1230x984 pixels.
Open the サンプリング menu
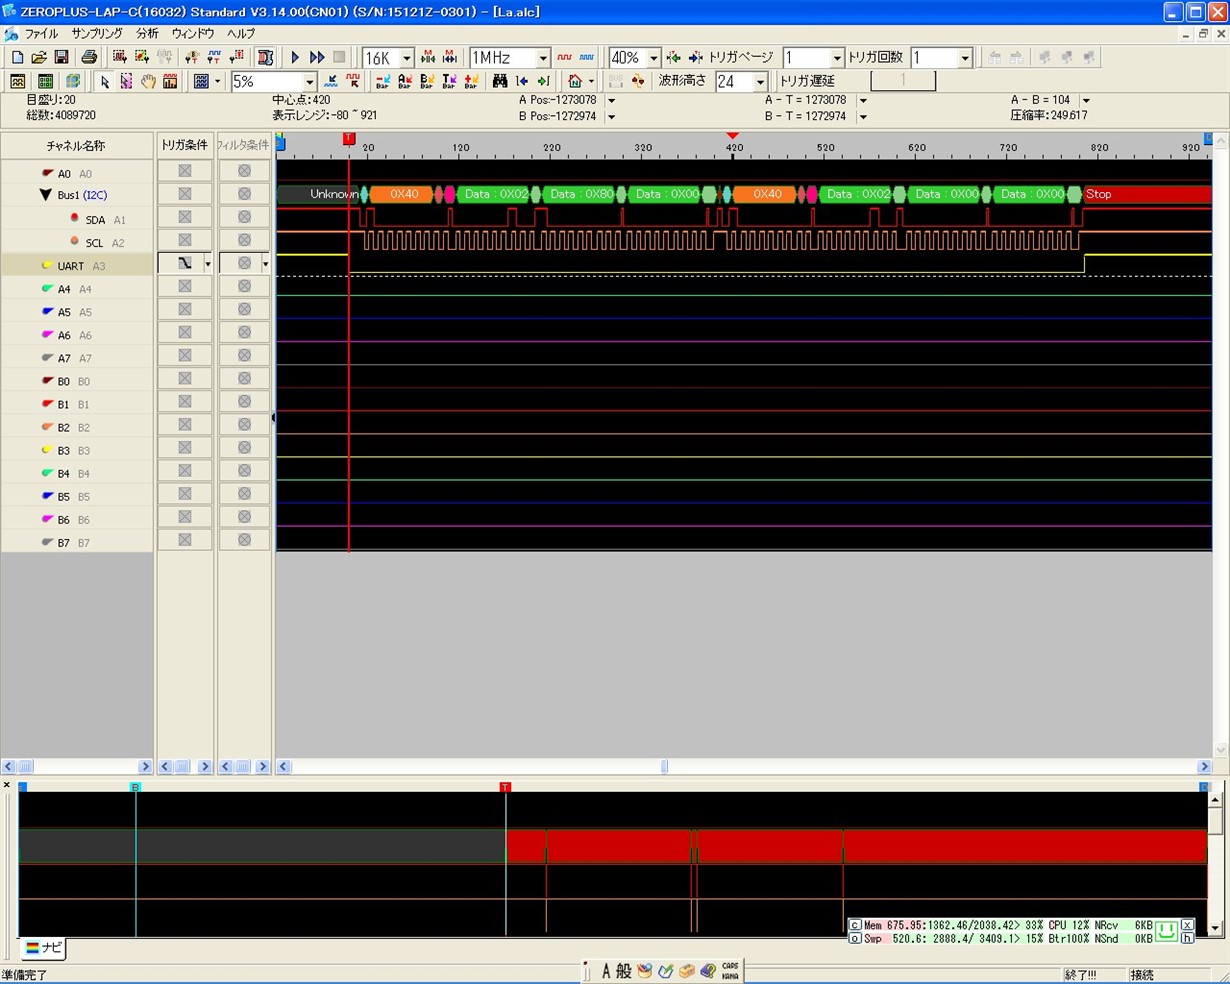[96, 33]
